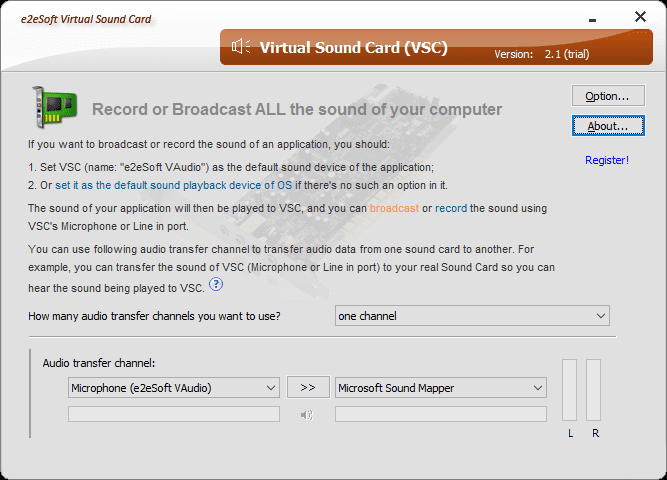Click the About... button
Screen dimensions: 667x480
(607, 126)
